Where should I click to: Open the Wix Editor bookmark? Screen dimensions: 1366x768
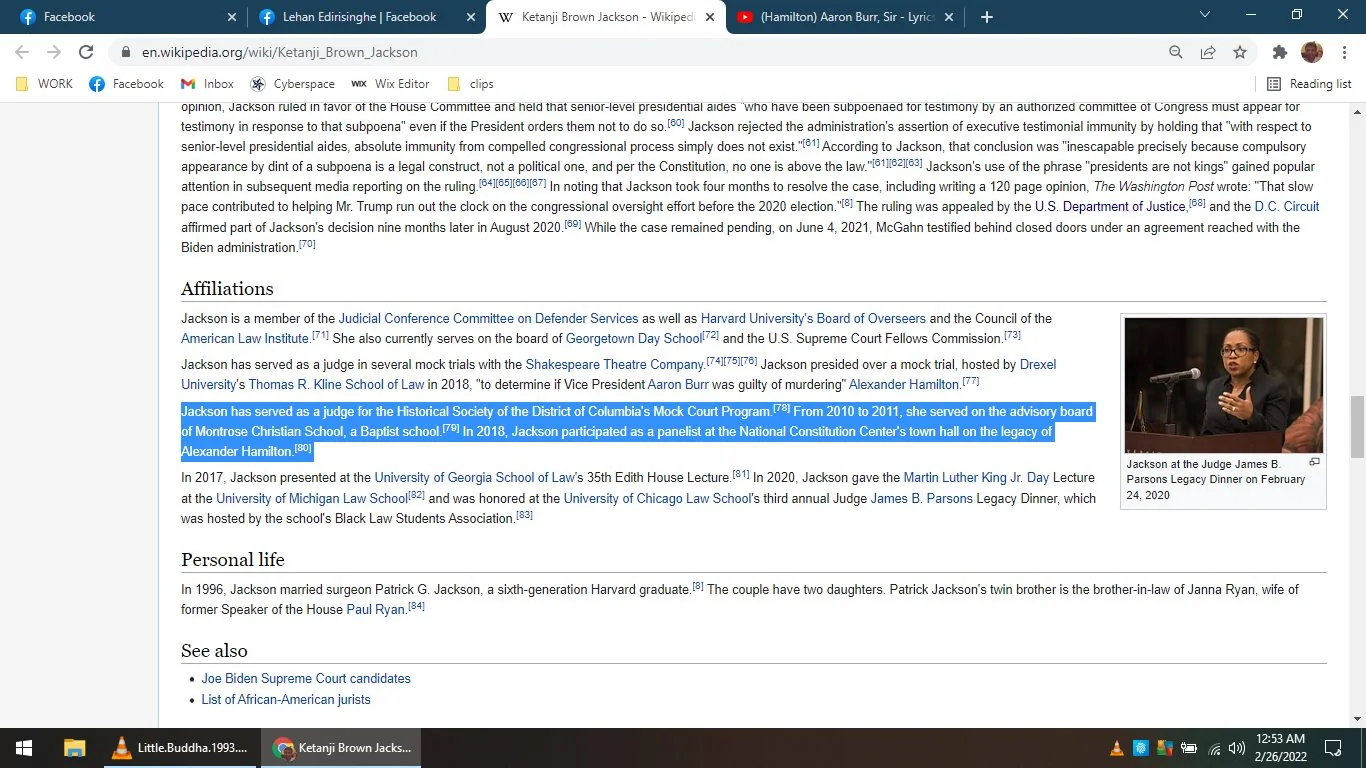click(x=390, y=84)
